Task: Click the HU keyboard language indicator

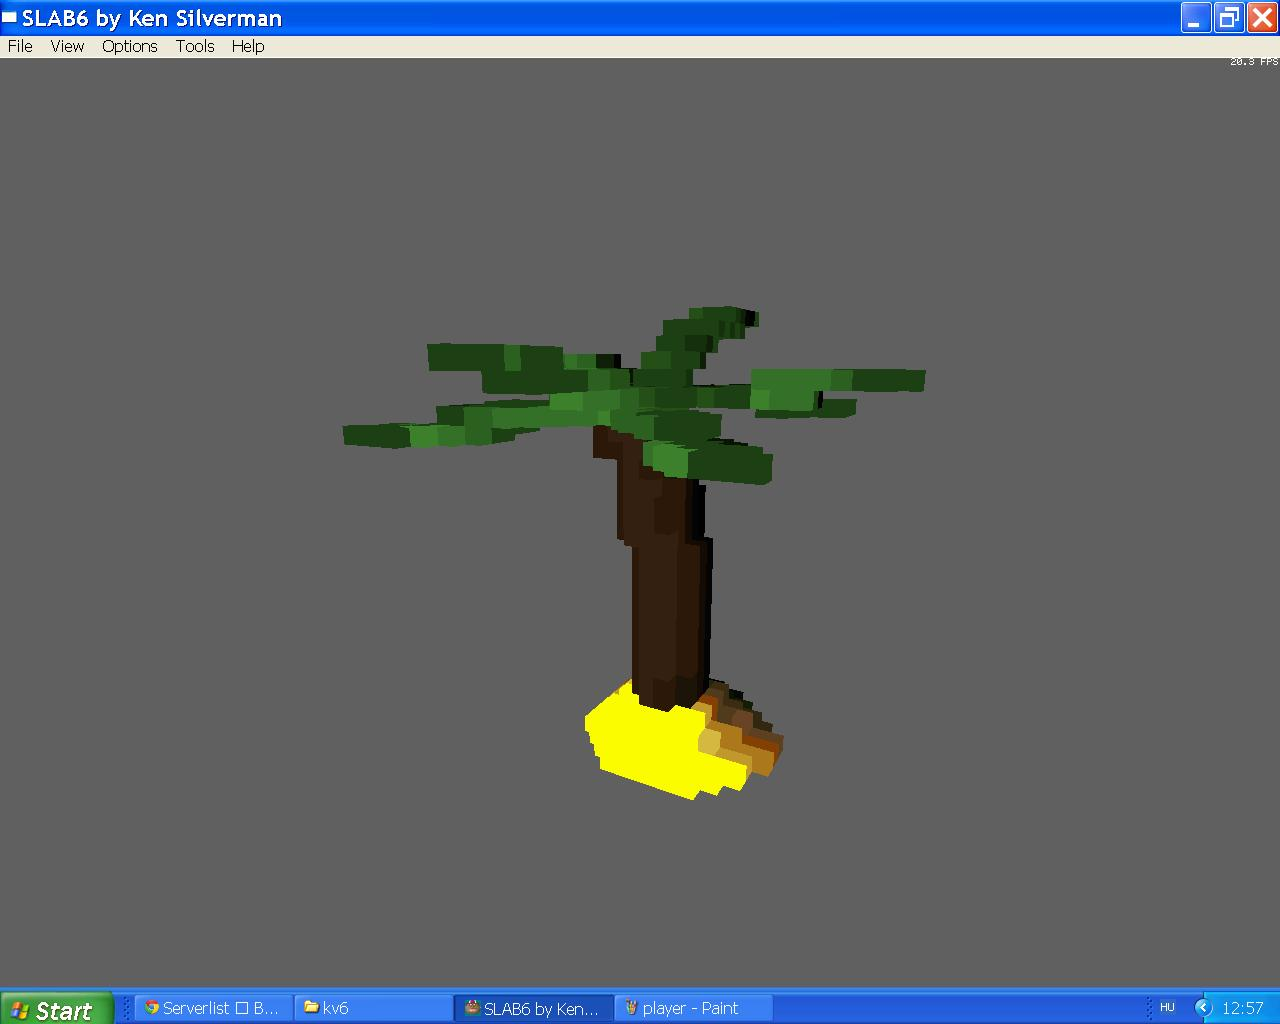Action: (1167, 1007)
